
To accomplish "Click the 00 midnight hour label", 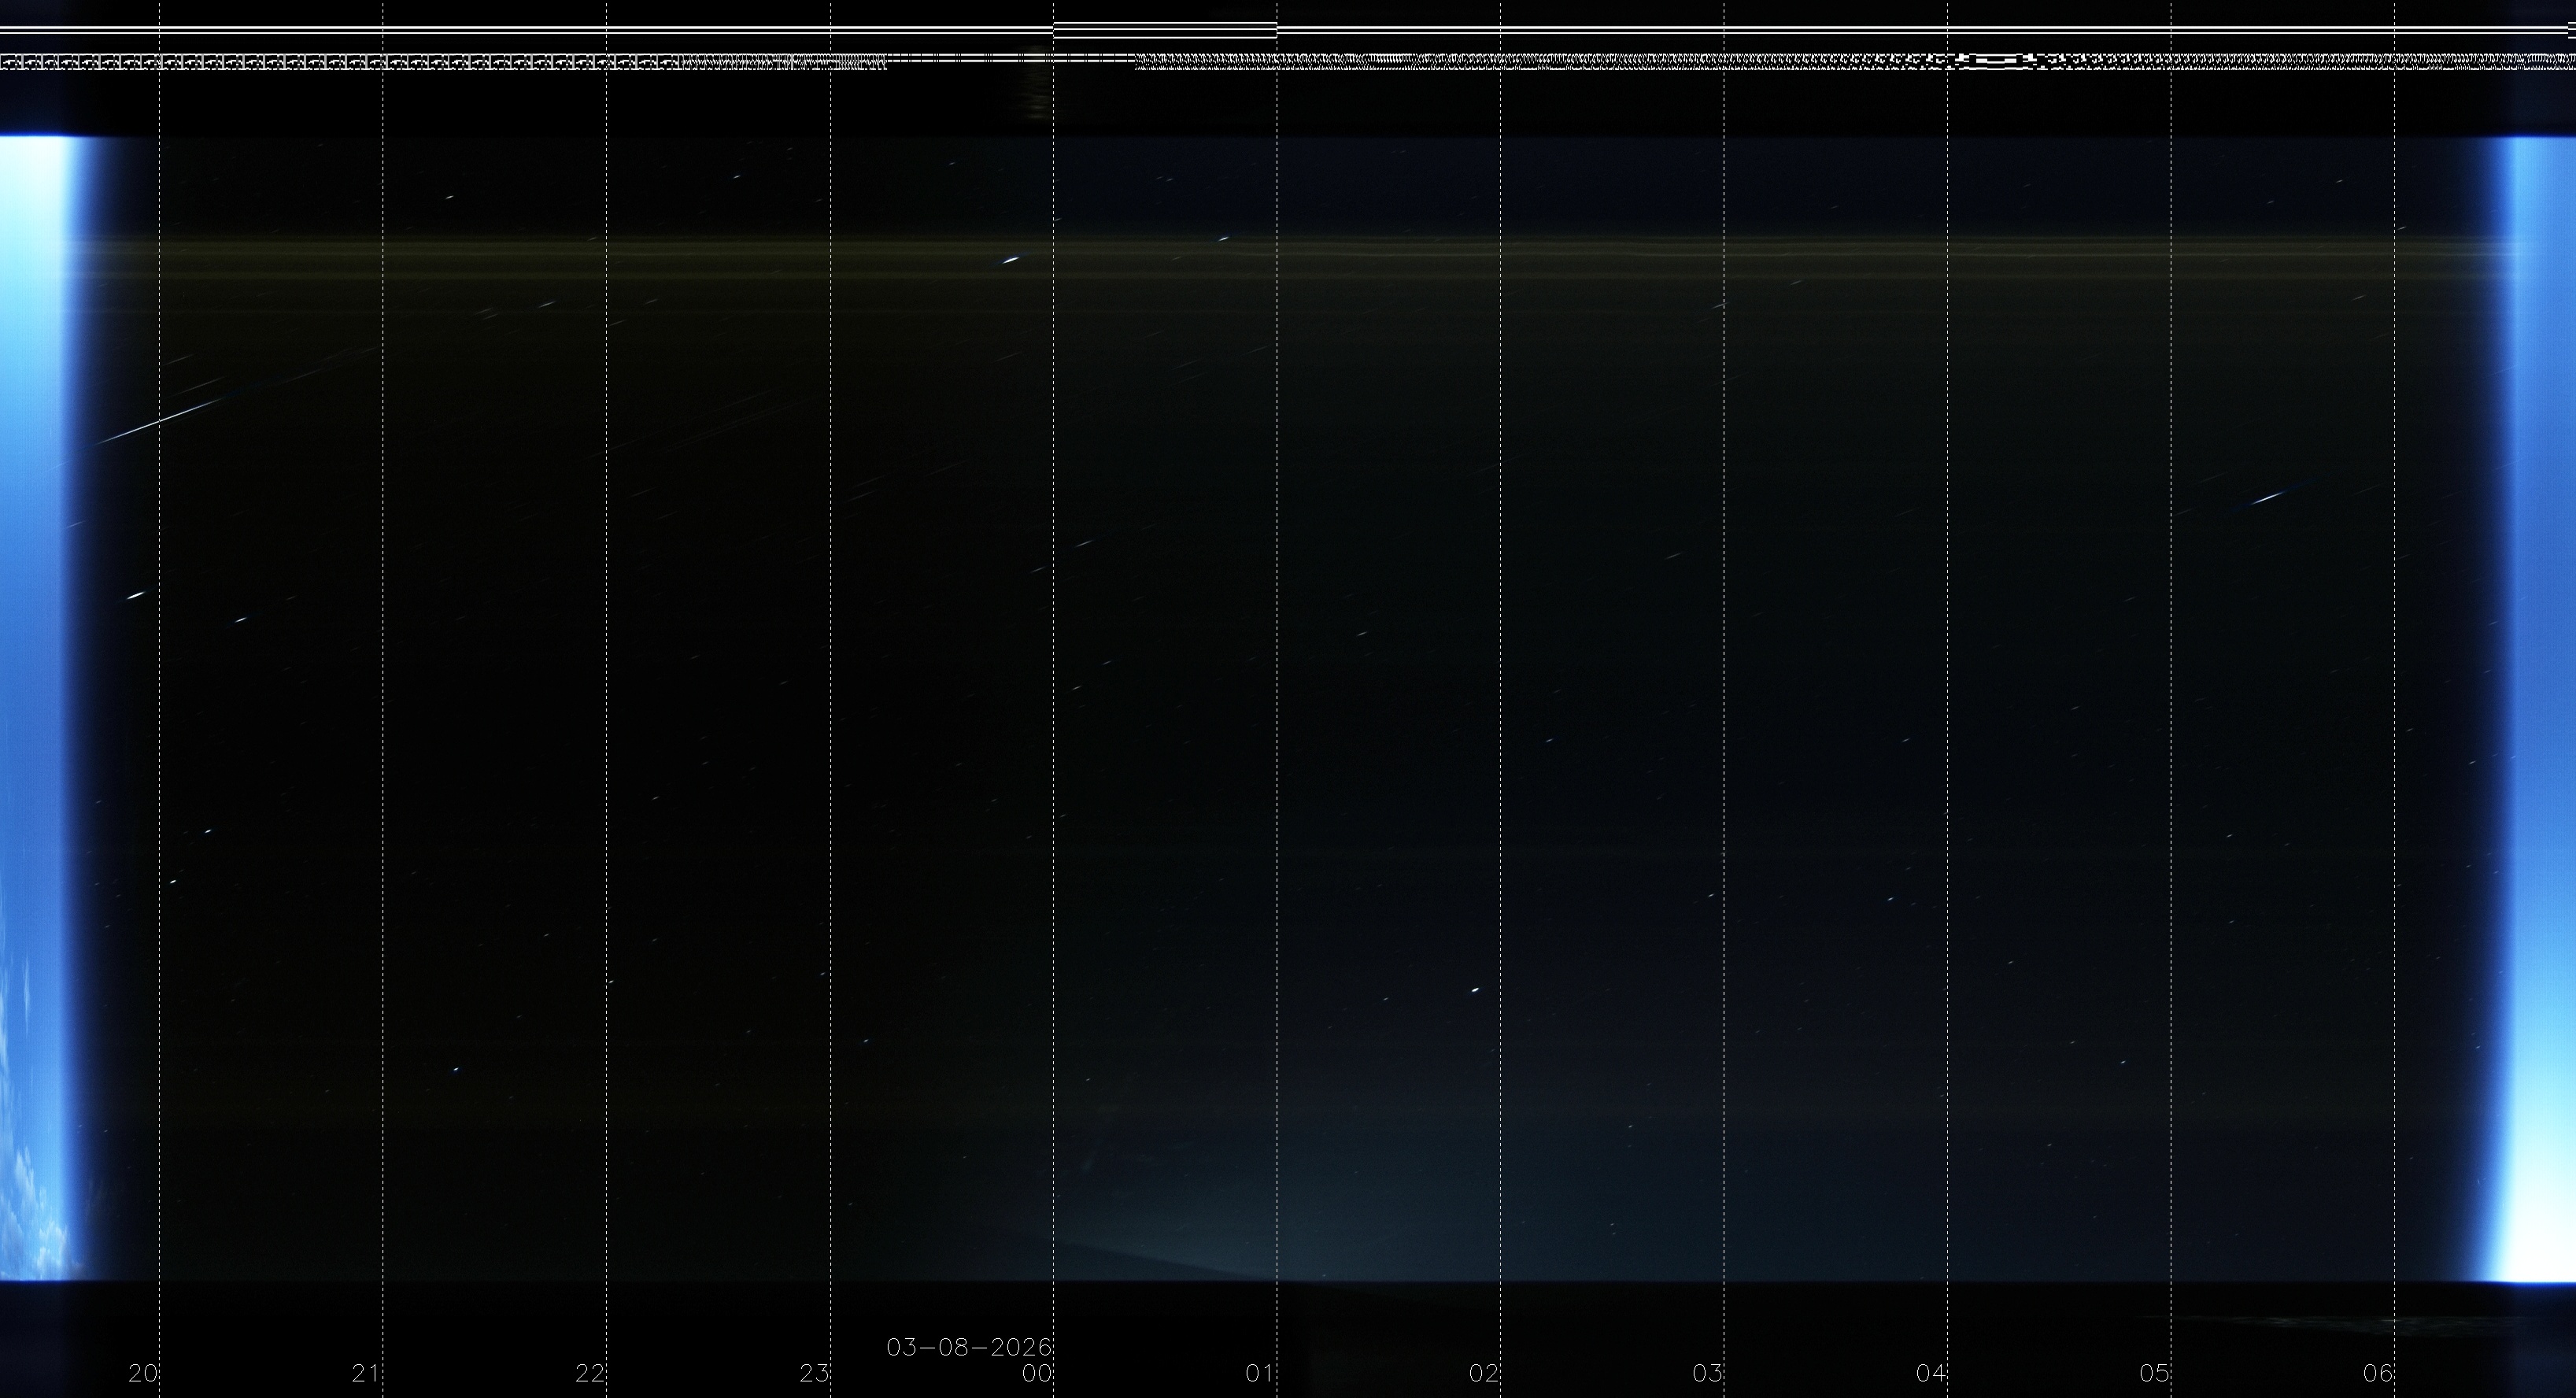I will tap(1037, 1374).
